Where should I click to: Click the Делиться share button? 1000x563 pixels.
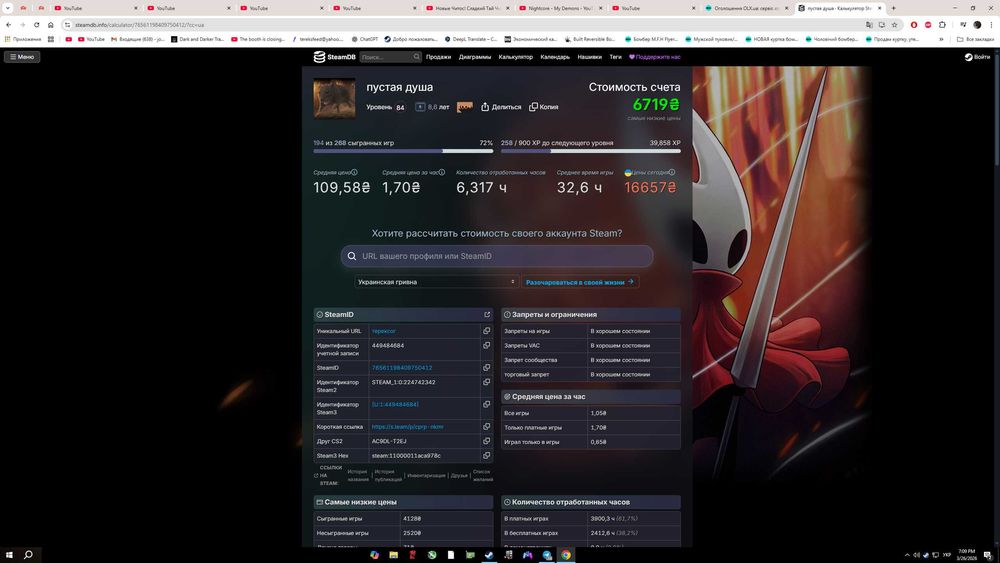coord(501,107)
